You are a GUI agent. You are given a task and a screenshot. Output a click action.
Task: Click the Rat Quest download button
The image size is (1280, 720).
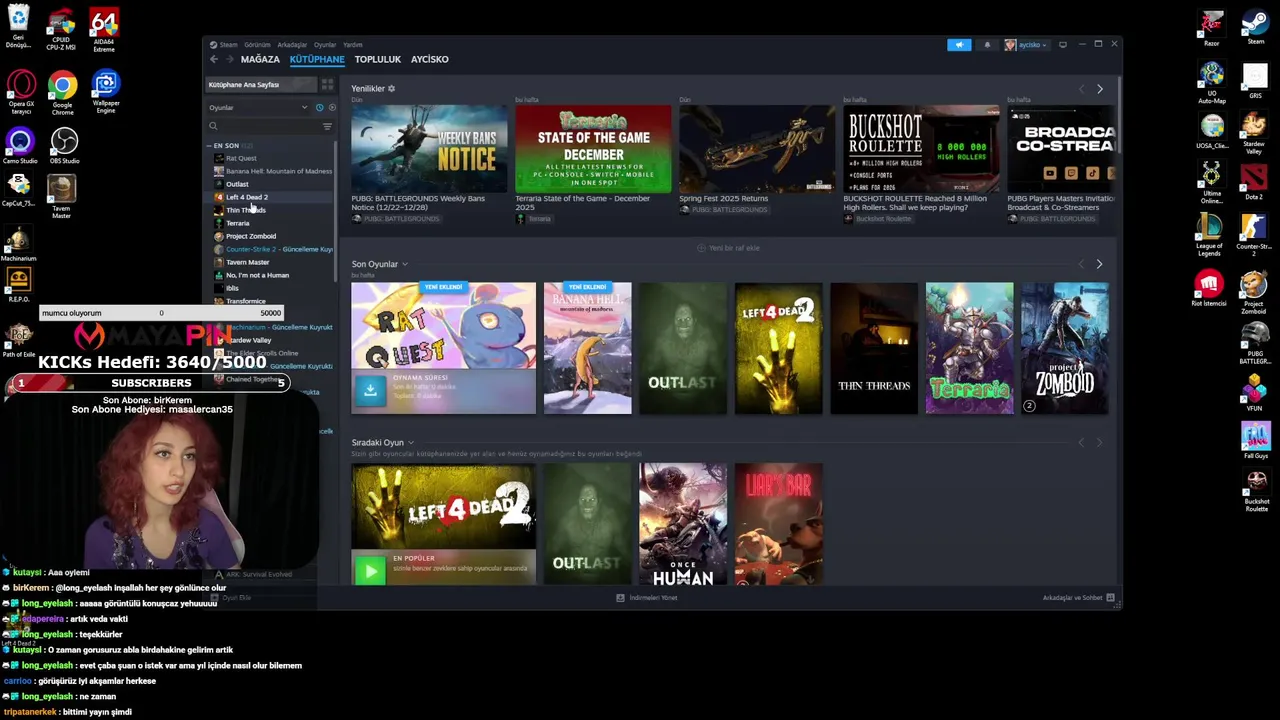(x=370, y=391)
